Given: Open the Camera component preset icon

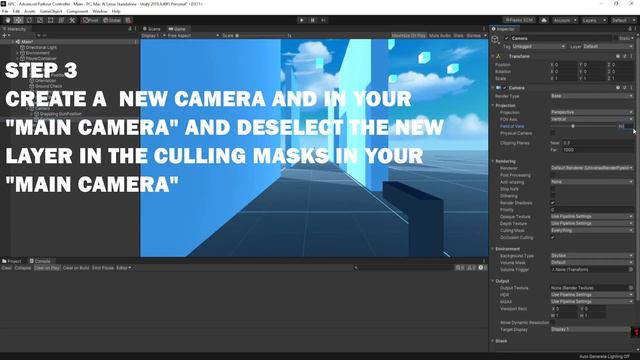Looking at the screenshot, I should click(624, 88).
